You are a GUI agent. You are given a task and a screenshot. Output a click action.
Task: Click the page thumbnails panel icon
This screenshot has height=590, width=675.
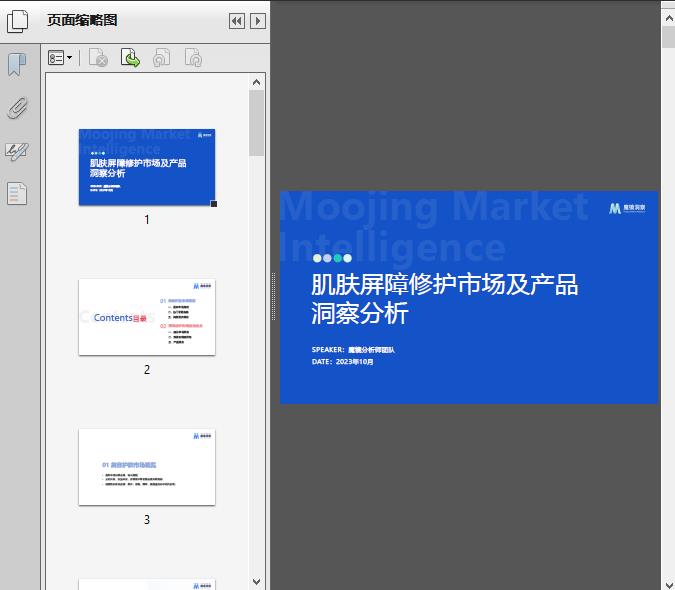pos(17,21)
